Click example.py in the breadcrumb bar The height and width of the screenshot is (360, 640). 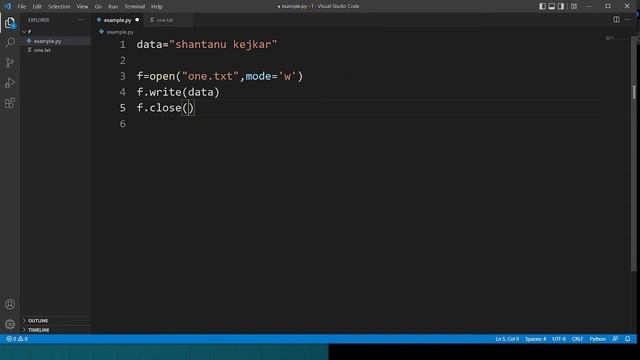pyautogui.click(x=120, y=32)
